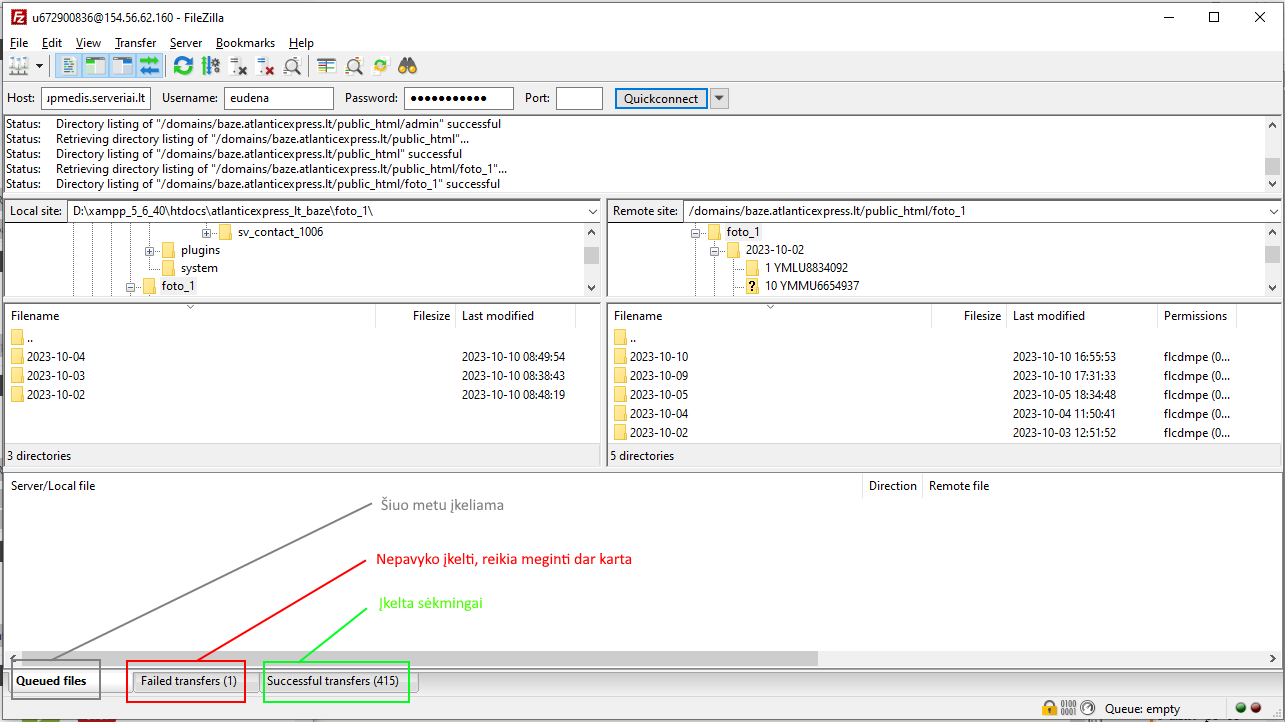This screenshot has height=722, width=1285.
Task: Open Quickconnect history dropdown arrow
Action: [x=719, y=98]
